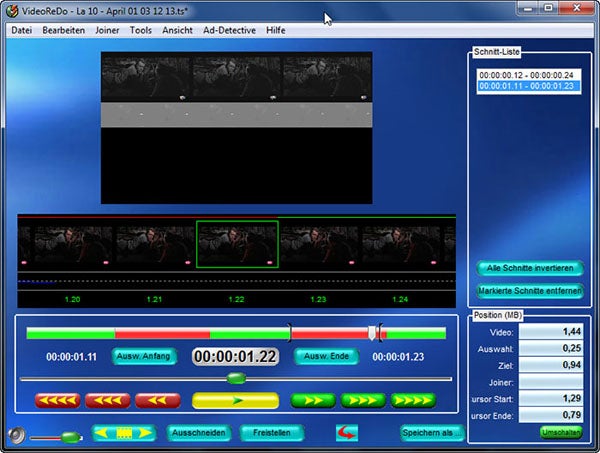Select cut 00:00:00.12 - 00:00:00.24
This screenshot has height=453, width=600.
point(527,75)
